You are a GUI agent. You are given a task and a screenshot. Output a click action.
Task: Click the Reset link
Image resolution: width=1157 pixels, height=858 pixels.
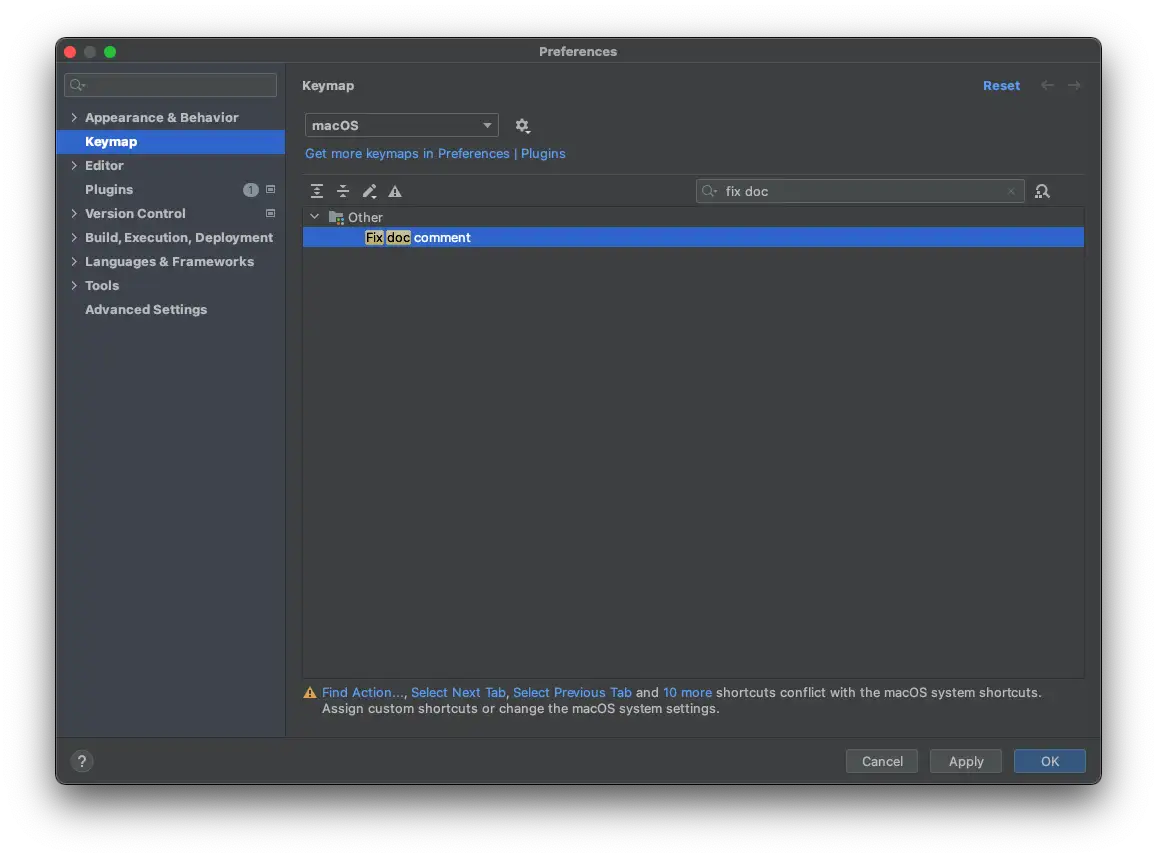point(1001,86)
